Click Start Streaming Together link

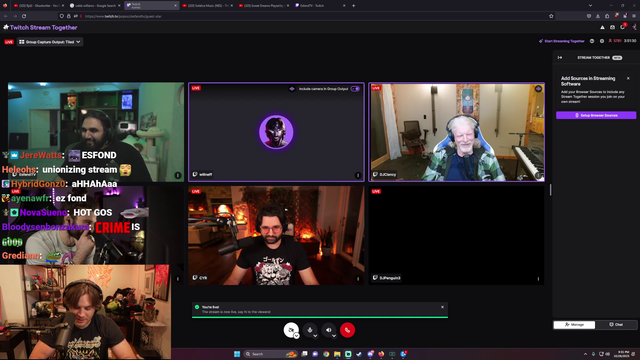562,41
